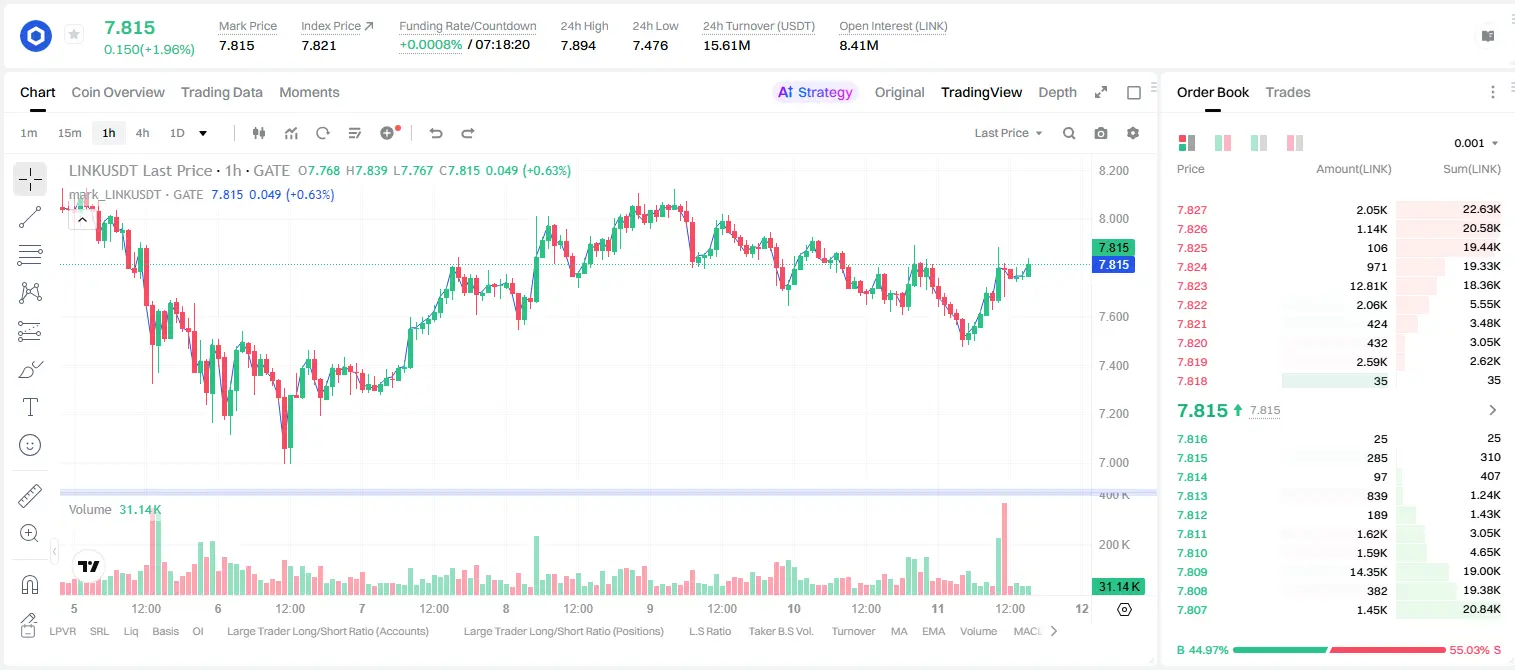Click the AI Strategy button
The height and width of the screenshot is (670, 1515).
pos(815,92)
